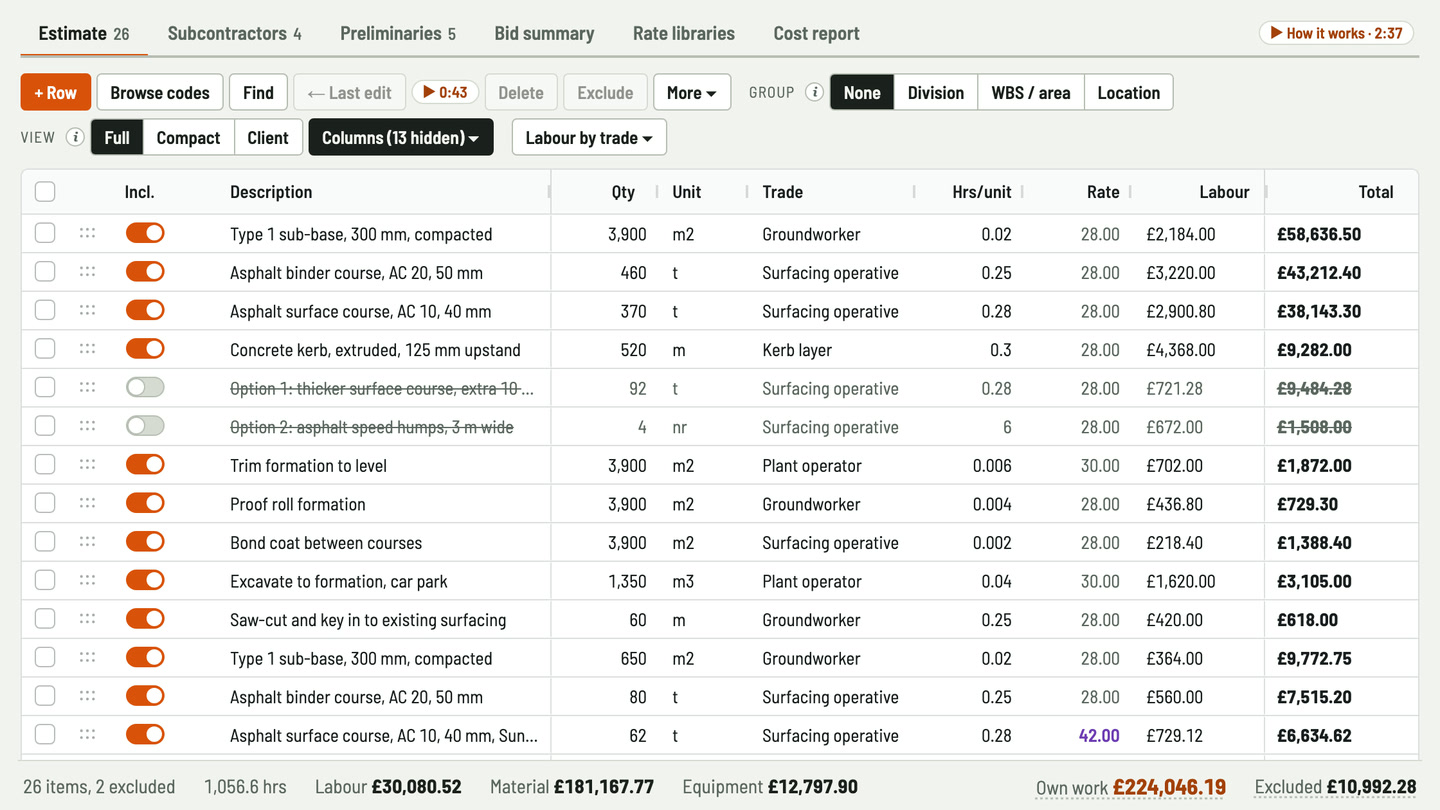Click drag handle on Option 2 speed humps row

(x=87, y=426)
